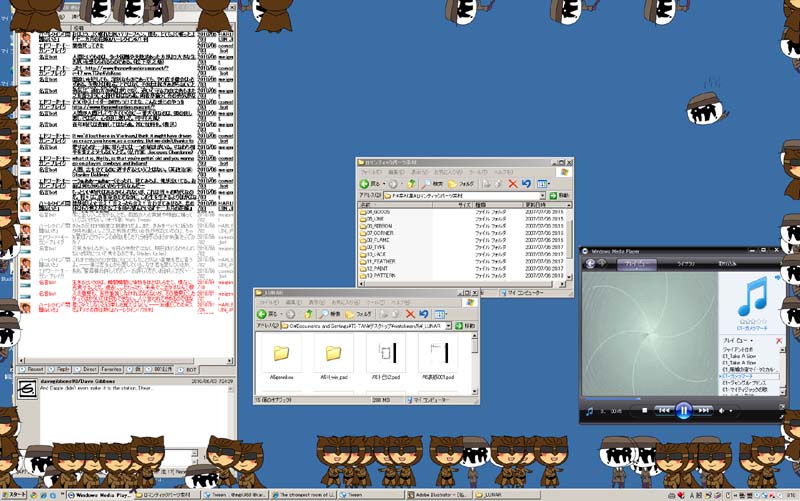Select the 13_PATTERN folder row
800x501 pixels.
coord(464,275)
